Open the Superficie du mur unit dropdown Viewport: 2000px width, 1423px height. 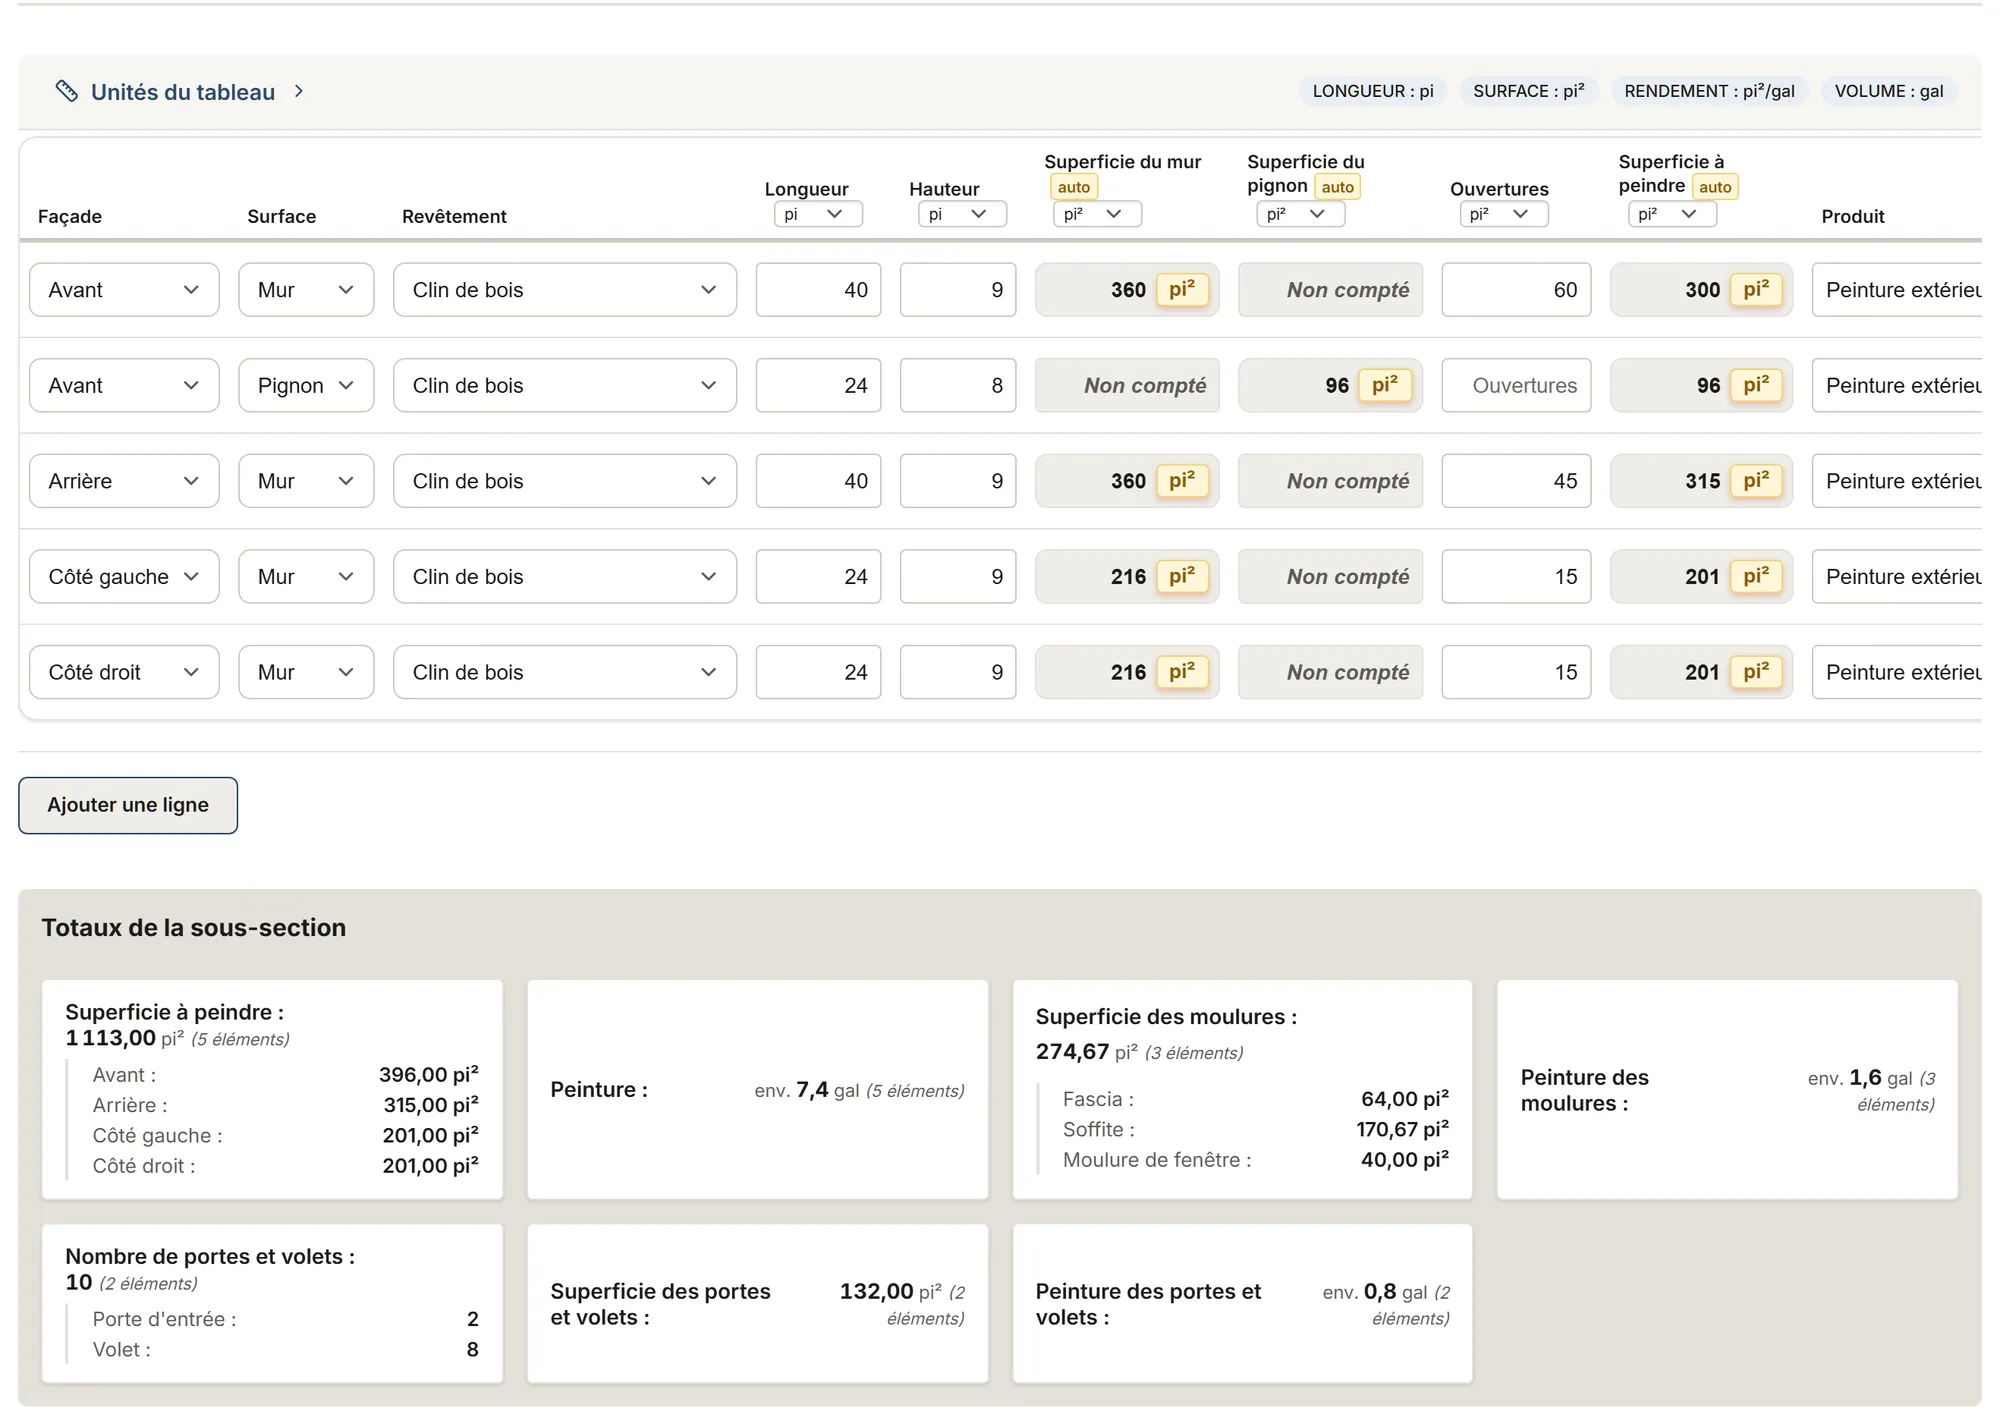coord(1097,214)
